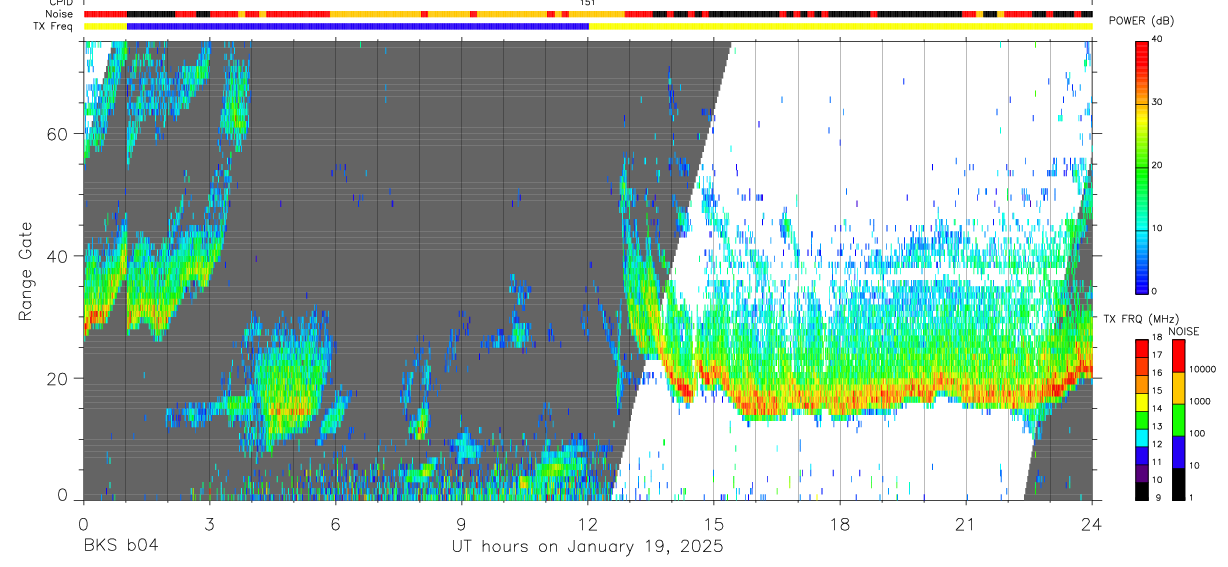Click the 'TX Freq' row label at top left
1228x567 pixels.
point(54,26)
